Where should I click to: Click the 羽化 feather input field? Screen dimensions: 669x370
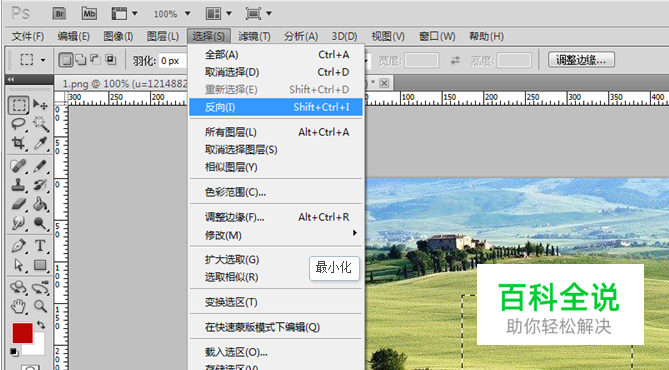[173, 61]
